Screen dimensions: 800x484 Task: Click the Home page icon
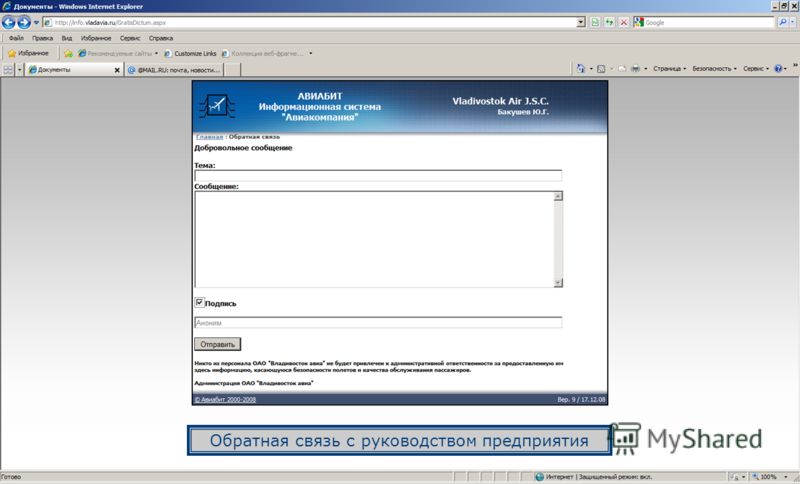(x=581, y=68)
